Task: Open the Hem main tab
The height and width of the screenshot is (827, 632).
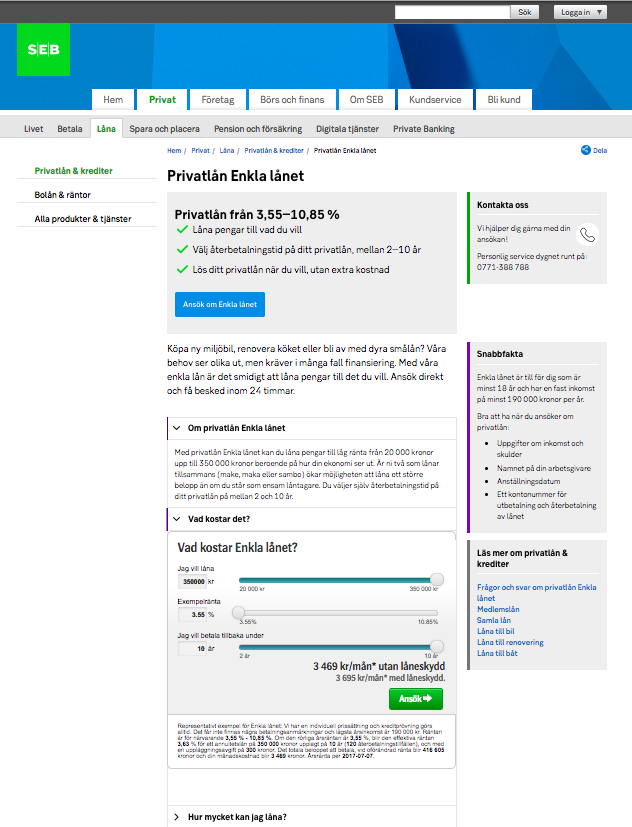Action: tap(113, 100)
